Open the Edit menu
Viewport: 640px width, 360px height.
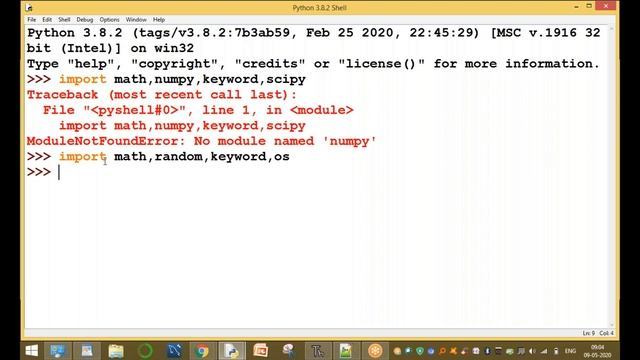tap(47, 20)
